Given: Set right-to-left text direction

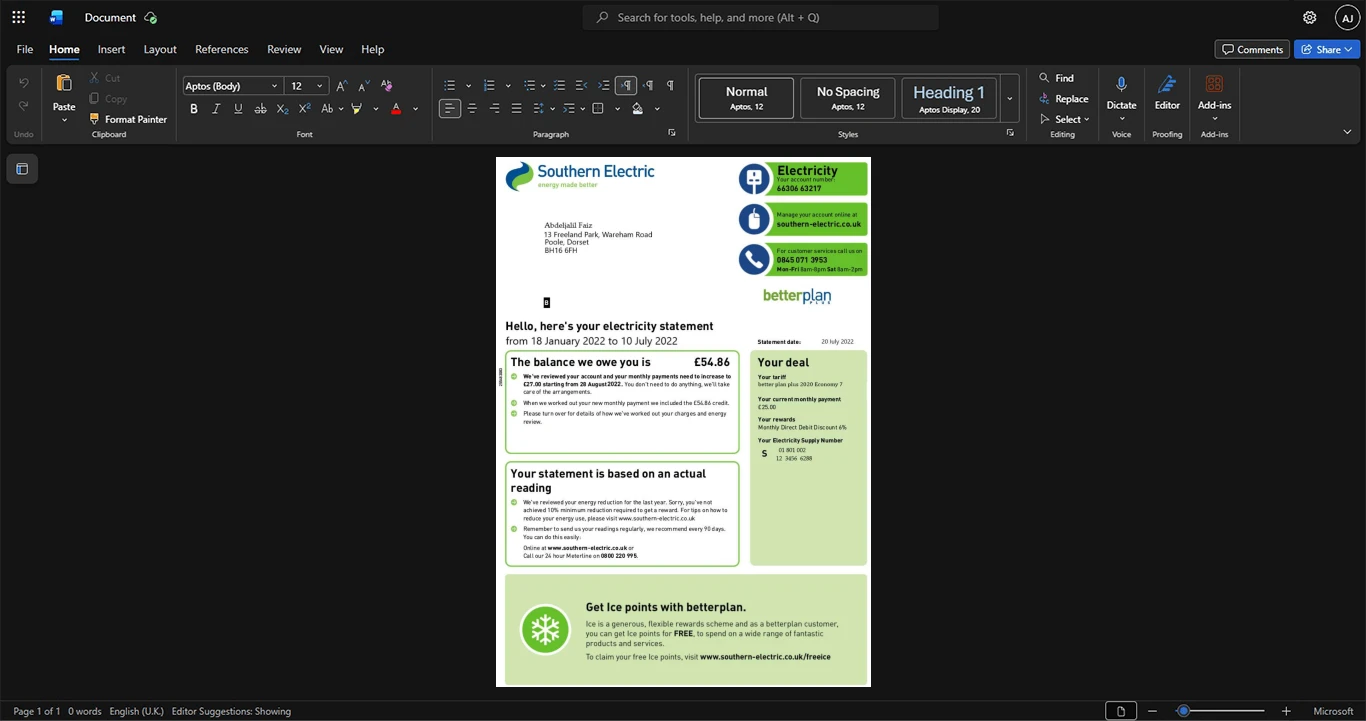Looking at the screenshot, I should pyautogui.click(x=648, y=86).
